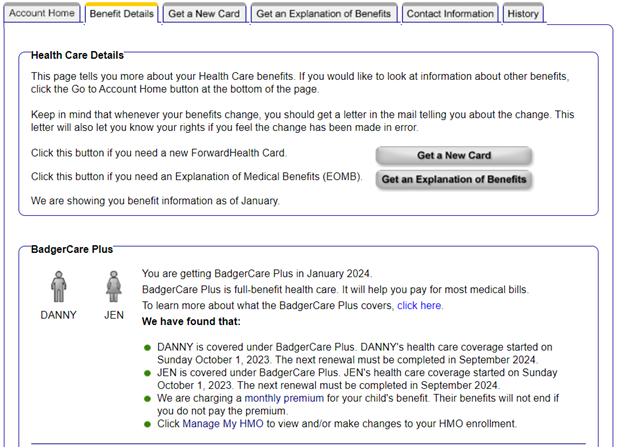The image size is (619, 447).
Task: Open the Account Home tab
Action: [42, 14]
